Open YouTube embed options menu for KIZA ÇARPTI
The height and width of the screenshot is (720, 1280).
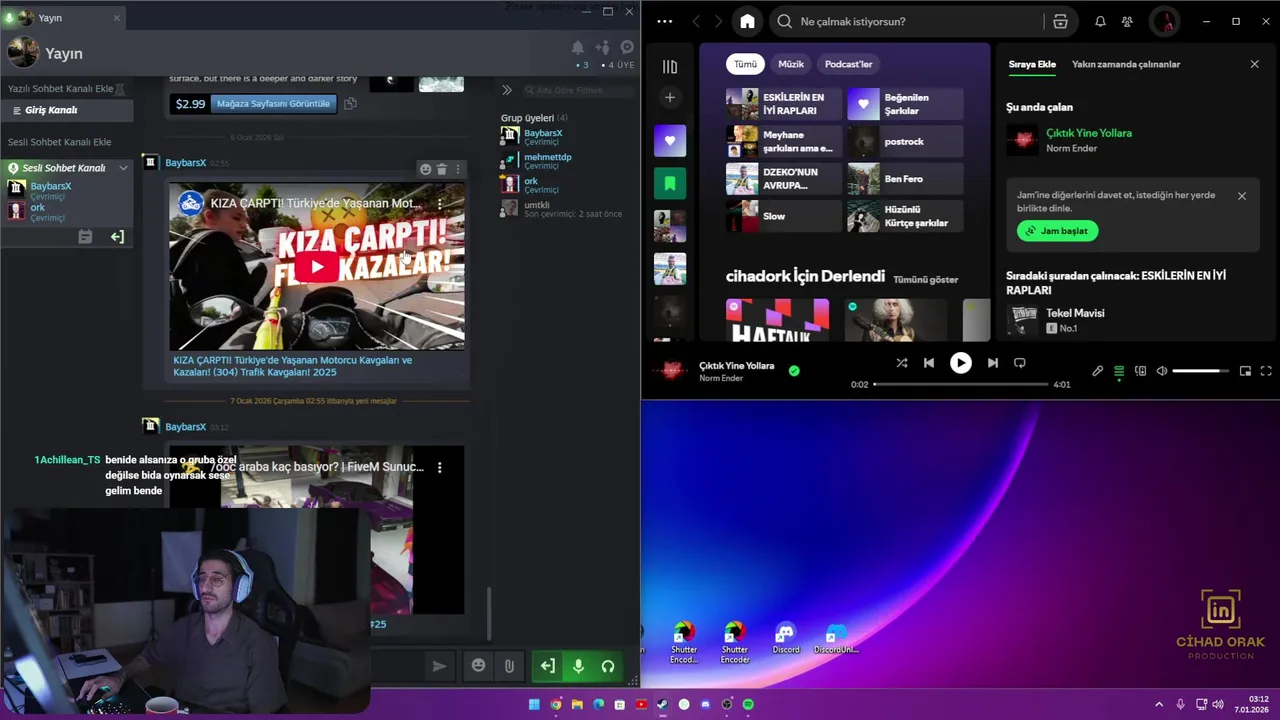[440, 203]
